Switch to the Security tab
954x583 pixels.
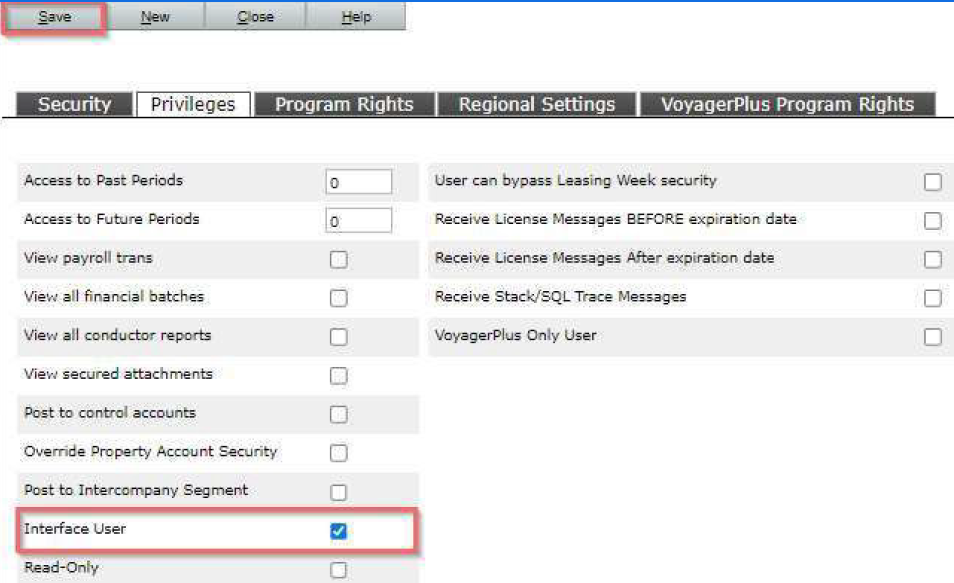coord(74,104)
